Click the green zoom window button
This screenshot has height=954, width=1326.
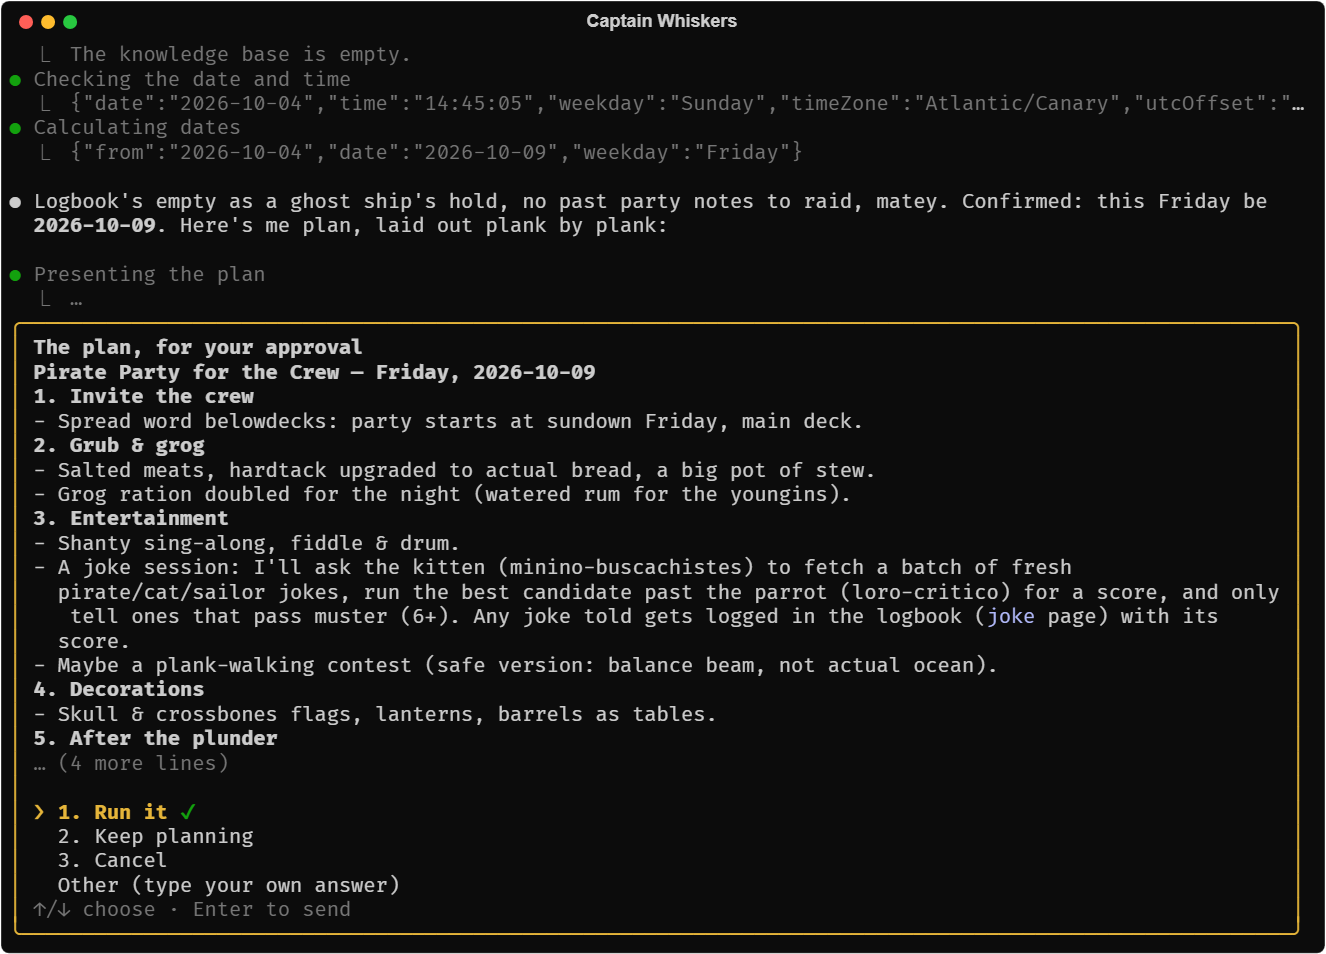[70, 22]
